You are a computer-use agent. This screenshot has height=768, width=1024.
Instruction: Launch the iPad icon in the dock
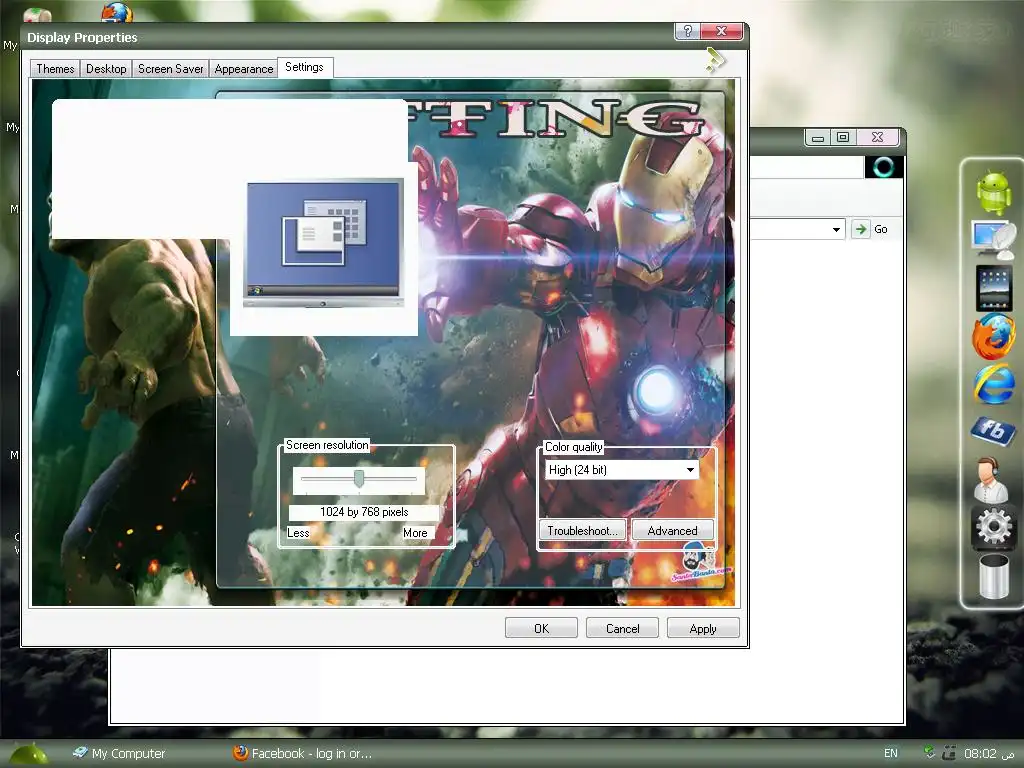(x=993, y=287)
